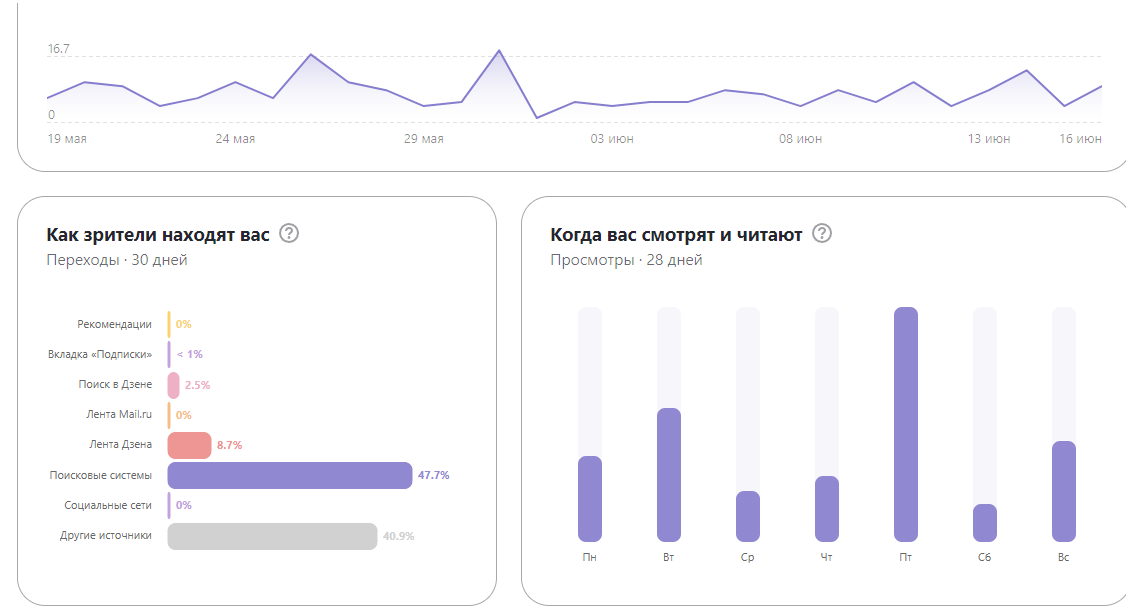
Task: Click the short Сб bar in the weekly chart
Action: pos(983,520)
